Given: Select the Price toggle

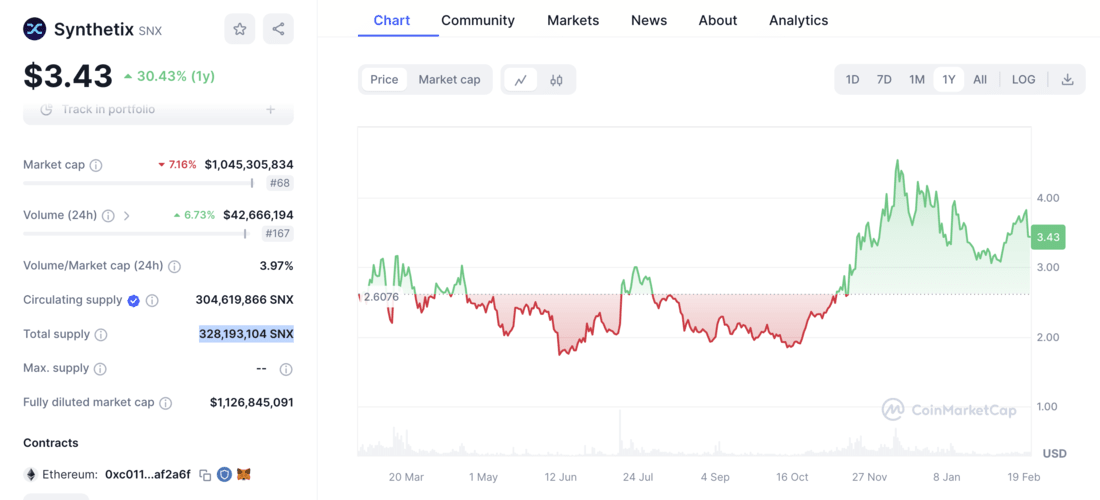Looking at the screenshot, I should point(384,80).
